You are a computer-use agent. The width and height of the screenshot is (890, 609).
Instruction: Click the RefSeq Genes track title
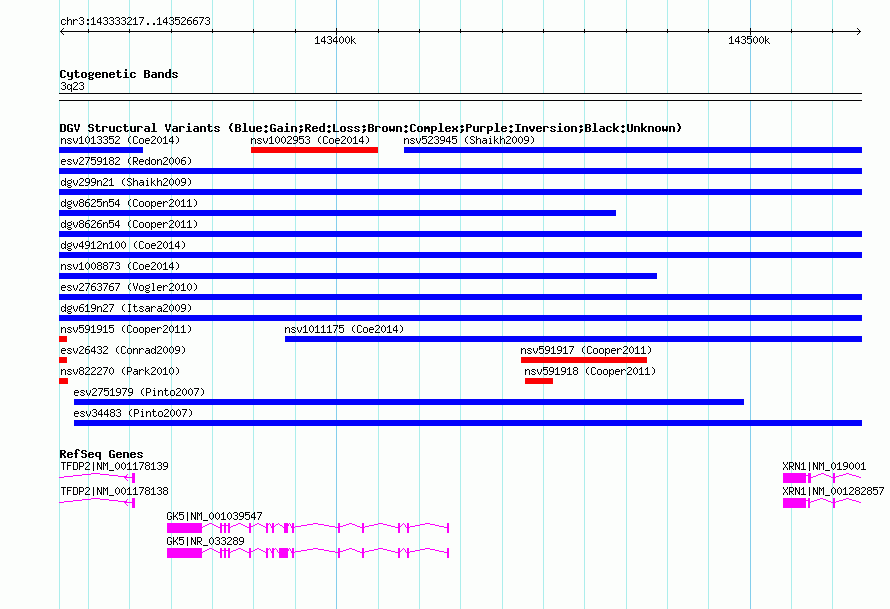[x=101, y=454]
